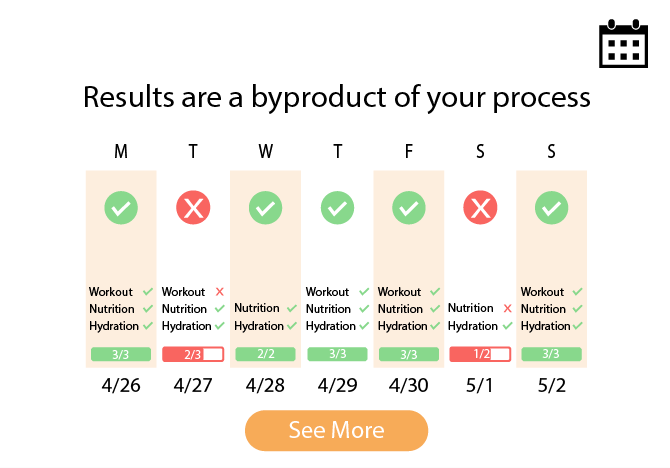Select the W day column header

pyautogui.click(x=265, y=151)
